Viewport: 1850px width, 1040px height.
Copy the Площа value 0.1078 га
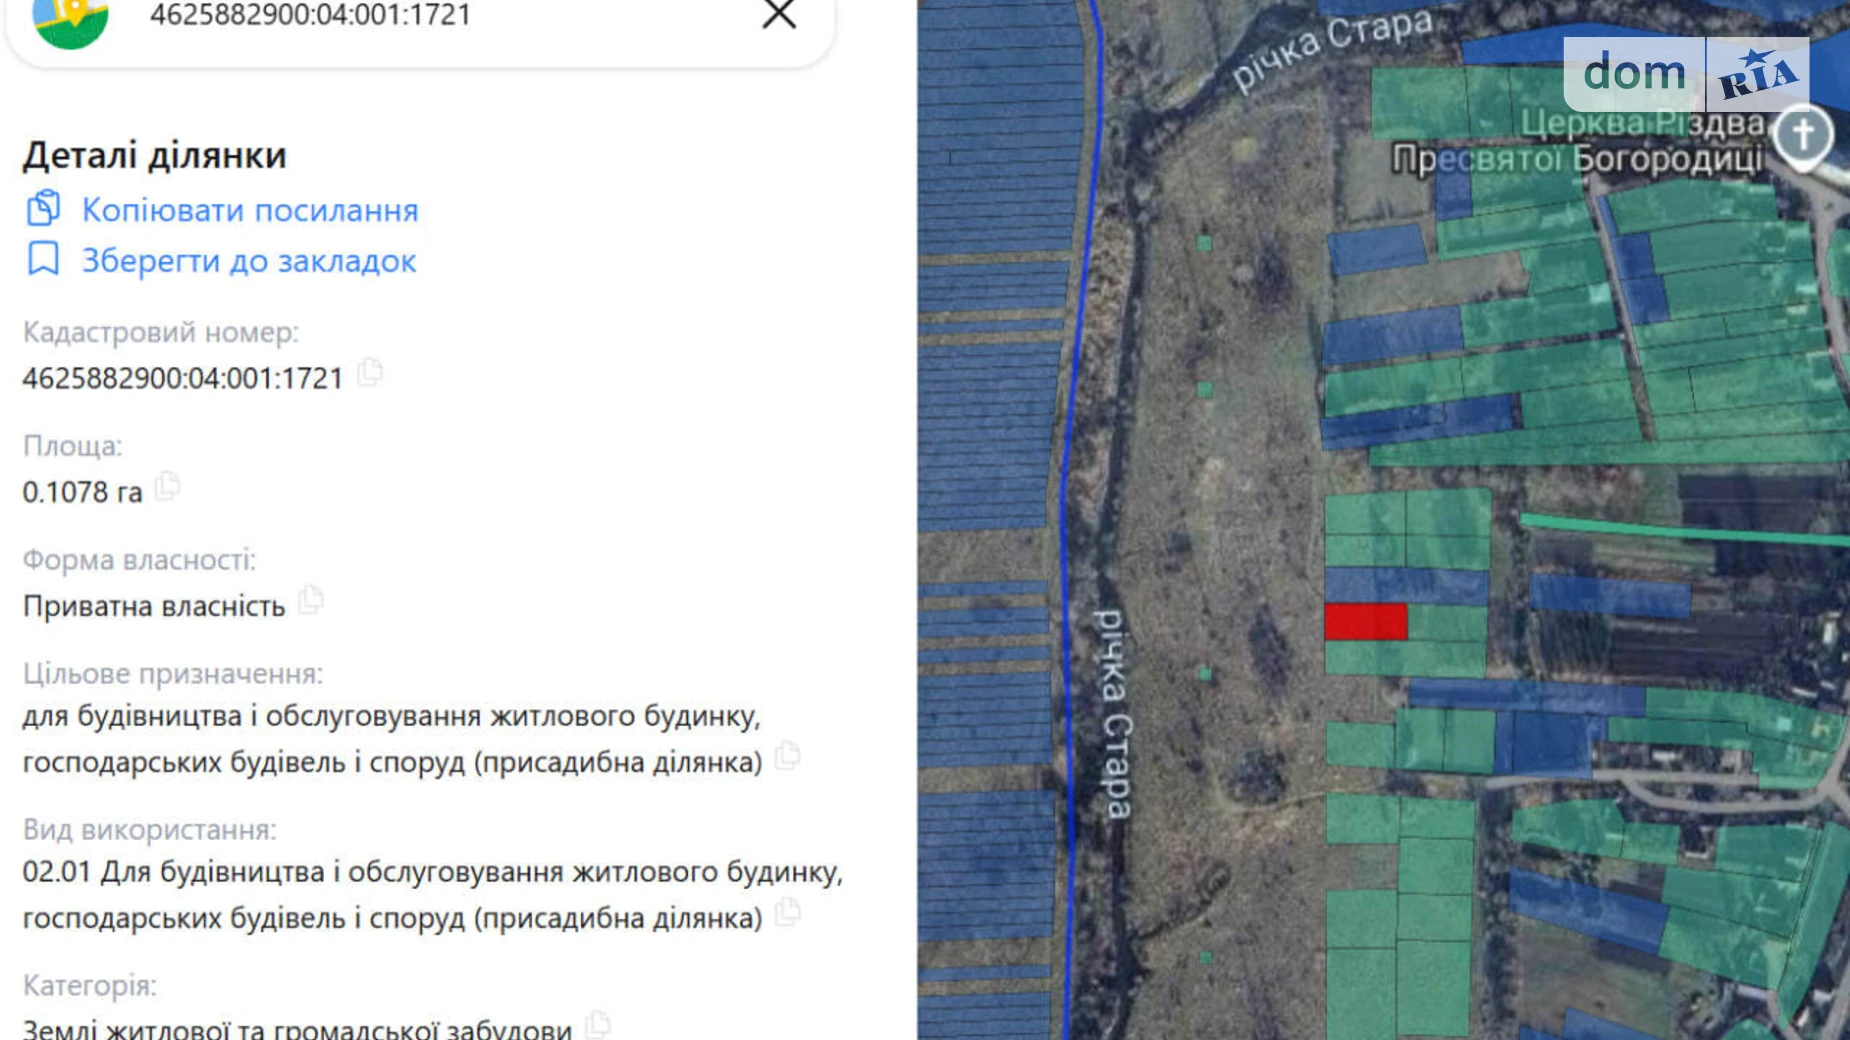coord(168,487)
